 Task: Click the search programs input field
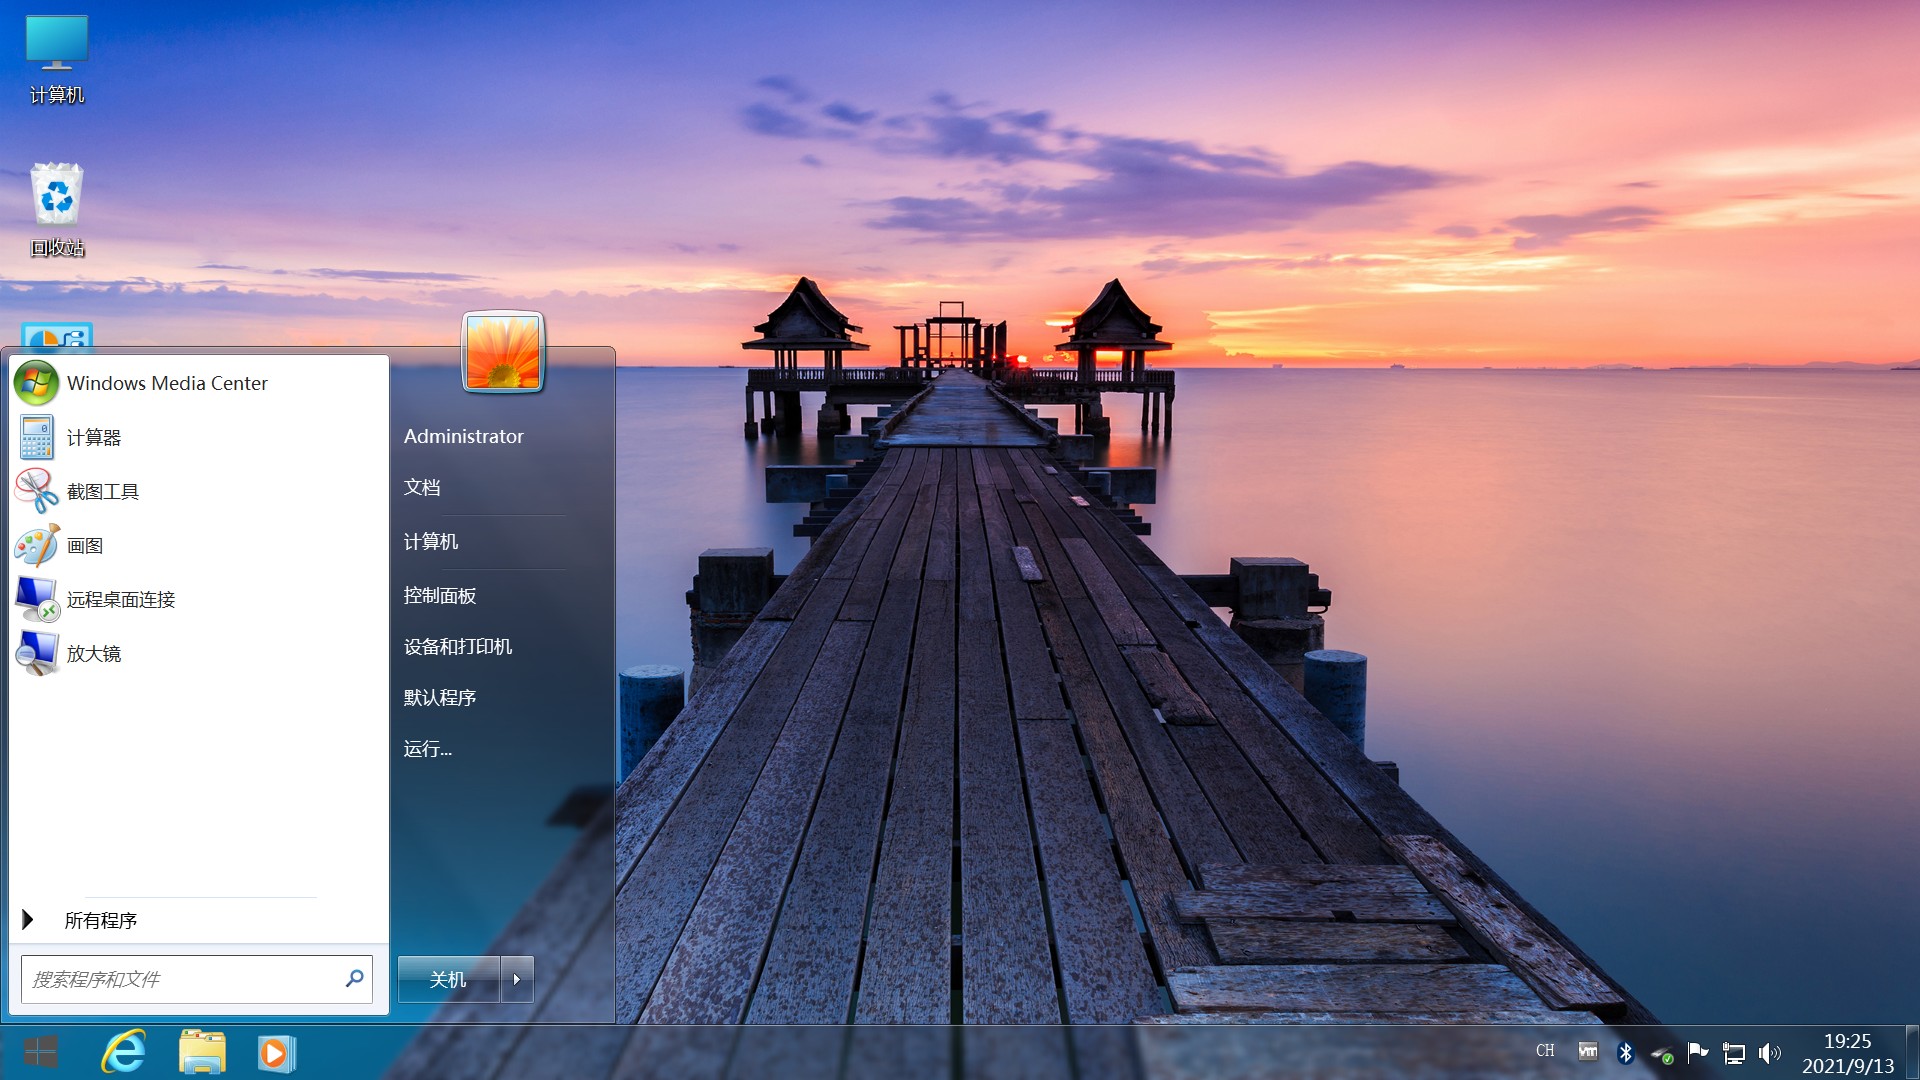click(193, 978)
